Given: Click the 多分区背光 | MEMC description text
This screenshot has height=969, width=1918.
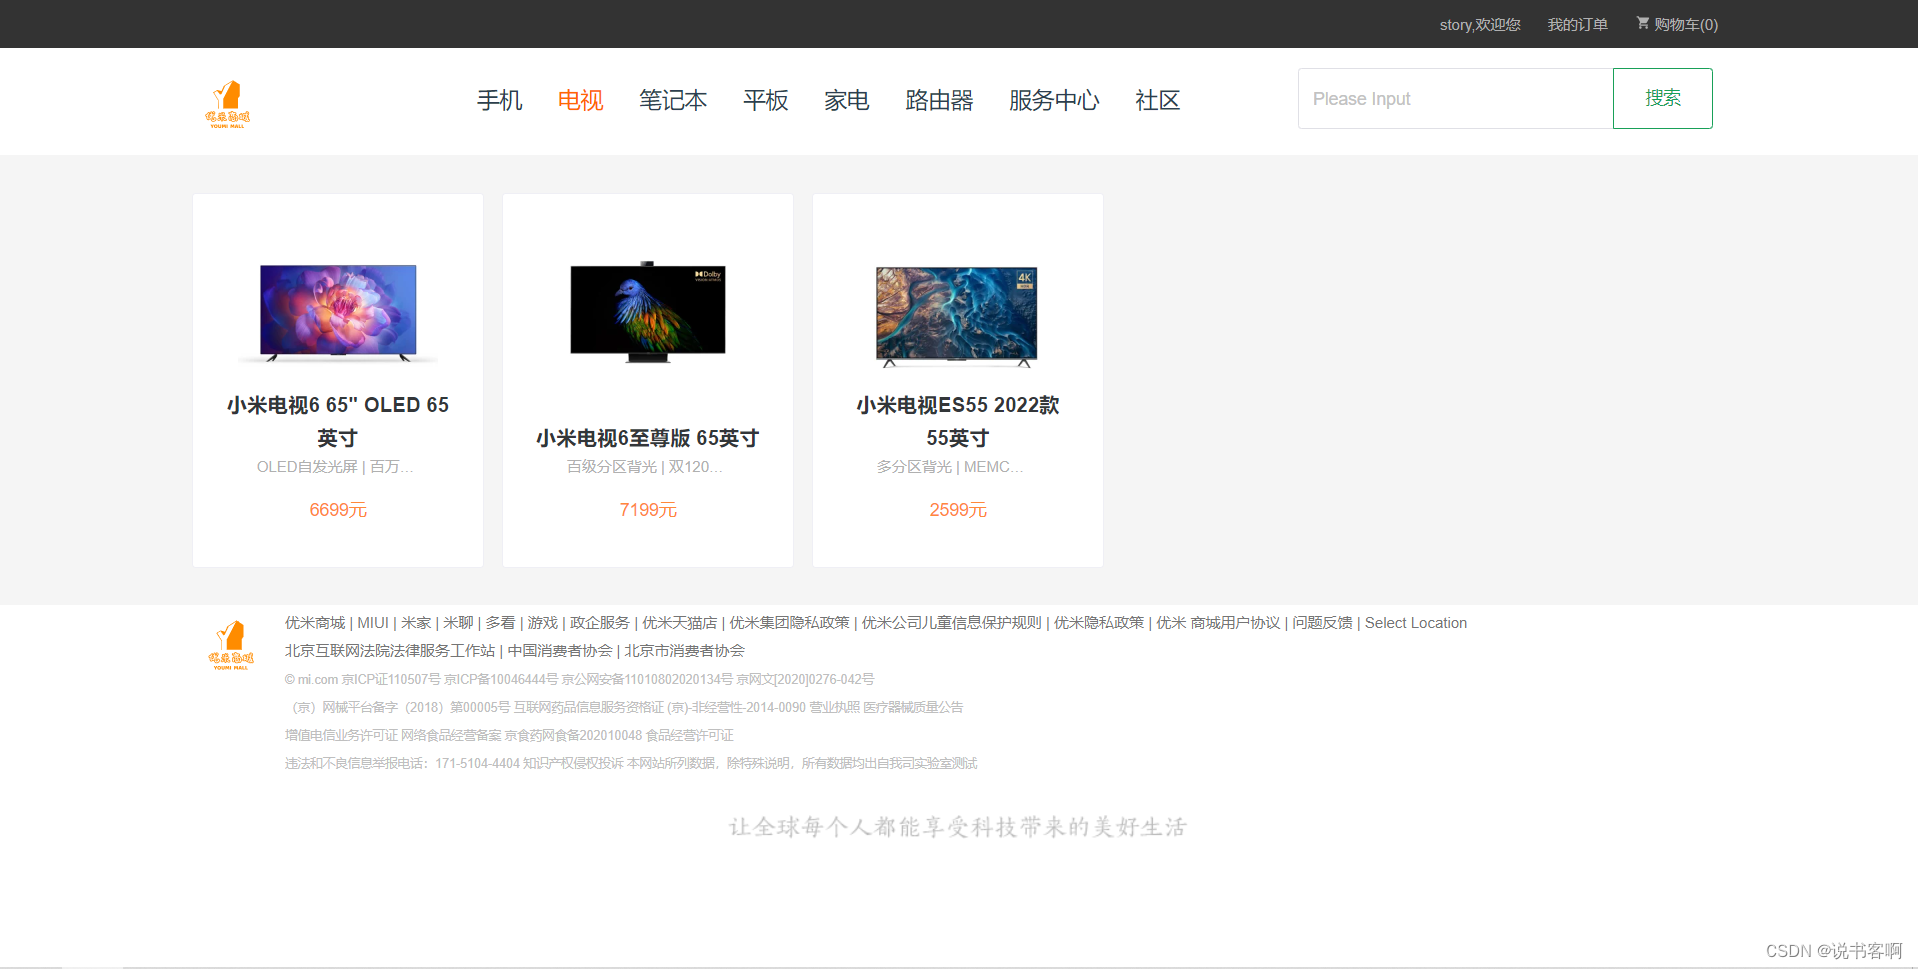Looking at the screenshot, I should click(950, 467).
